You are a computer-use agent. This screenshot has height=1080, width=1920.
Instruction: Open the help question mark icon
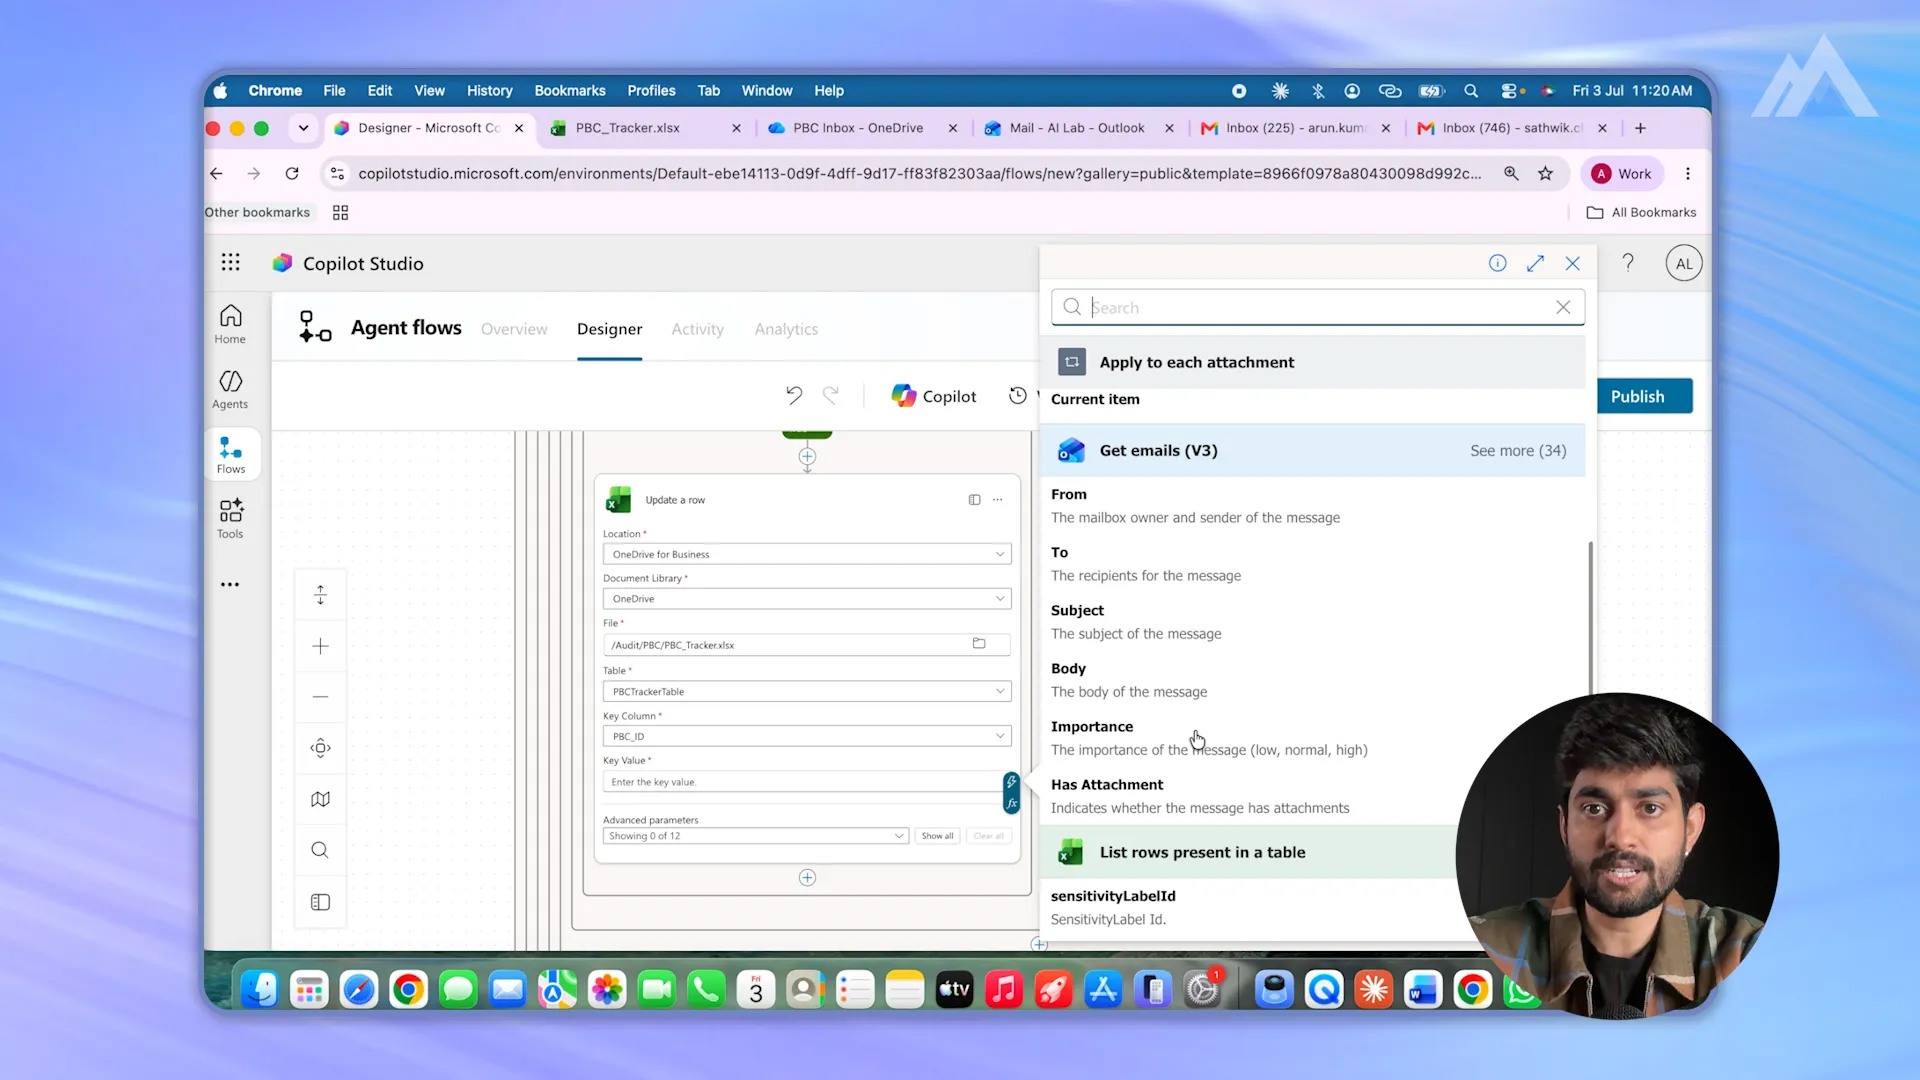coord(1628,262)
